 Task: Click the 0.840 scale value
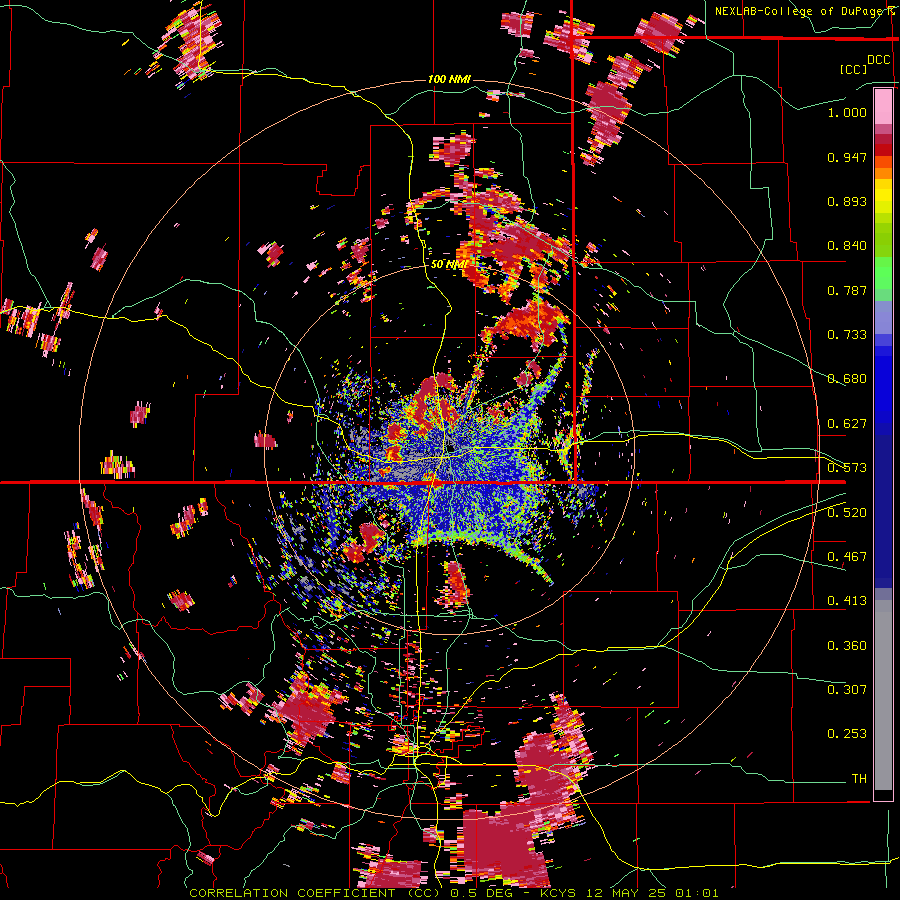[x=847, y=246]
